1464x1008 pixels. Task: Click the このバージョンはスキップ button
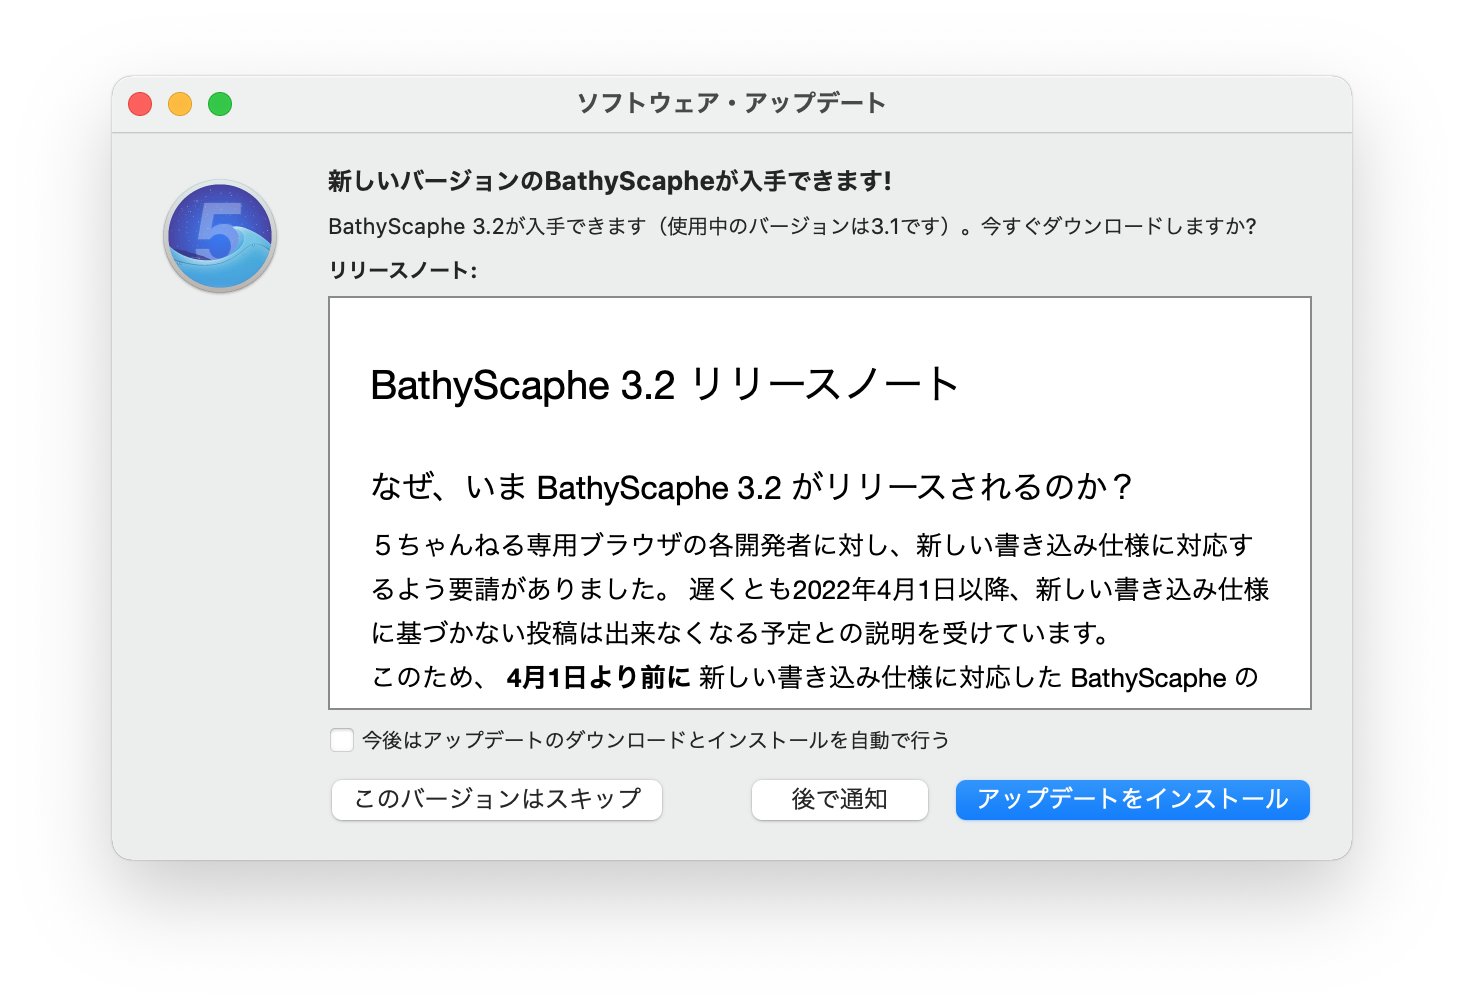[x=497, y=799]
